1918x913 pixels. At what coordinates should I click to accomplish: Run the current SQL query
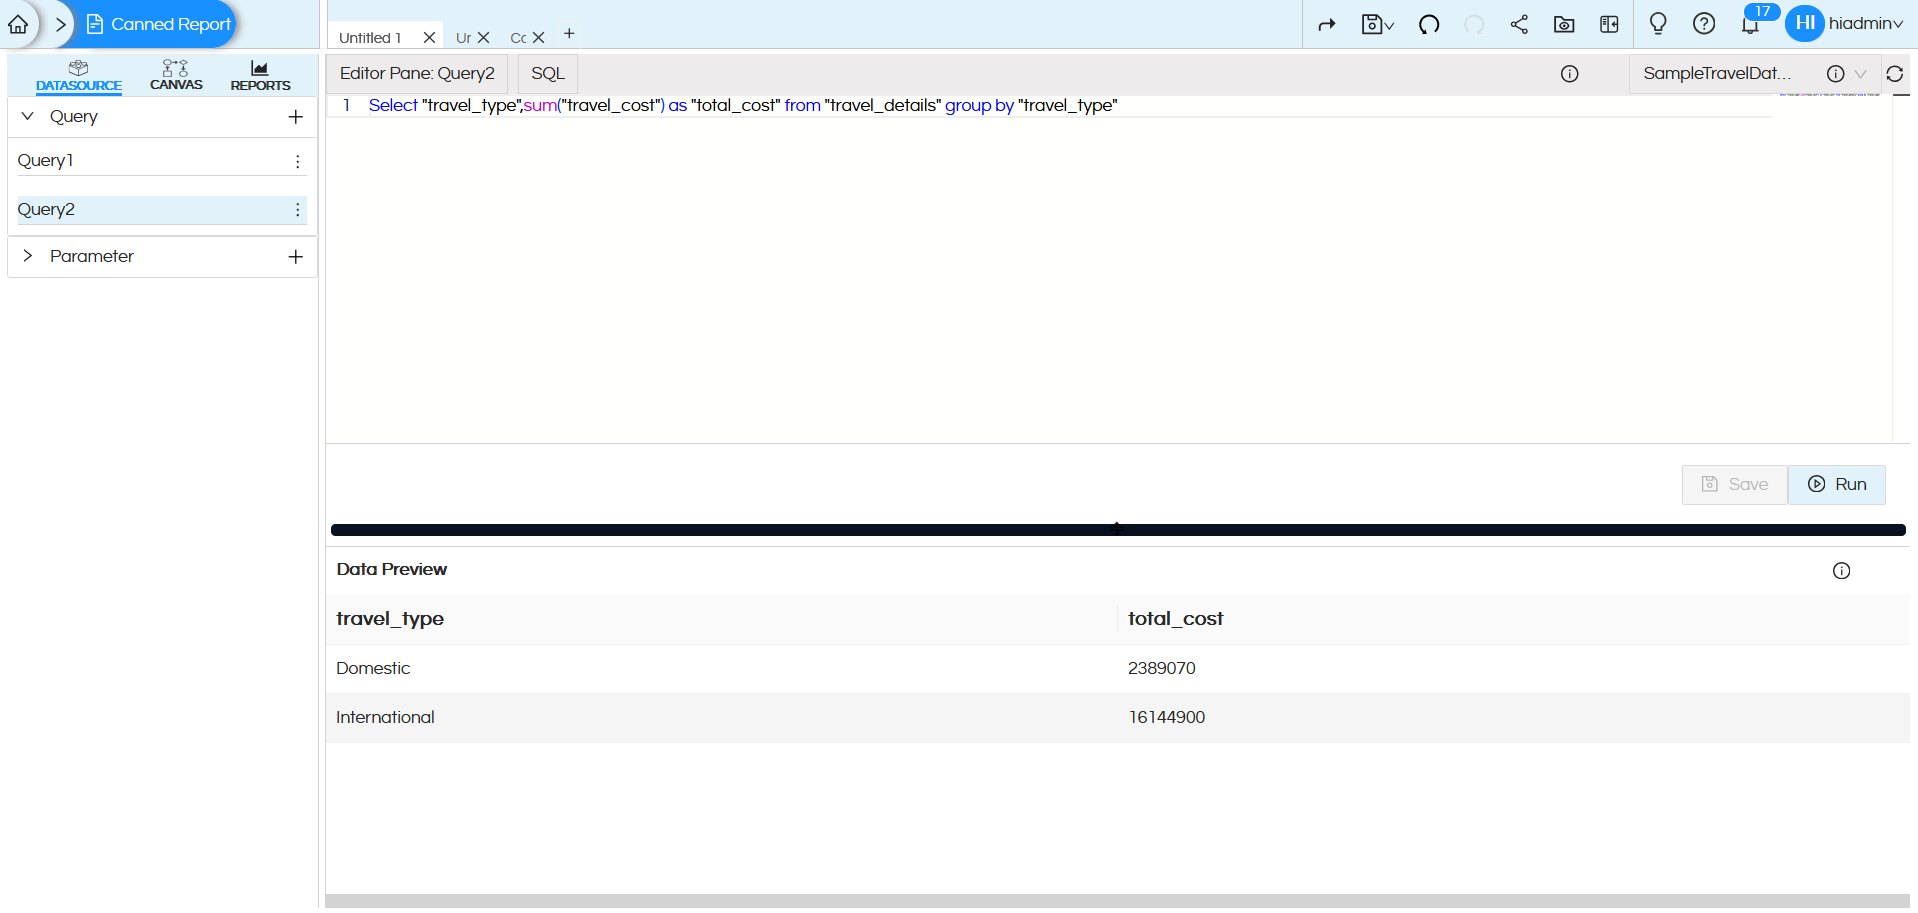(x=1836, y=484)
